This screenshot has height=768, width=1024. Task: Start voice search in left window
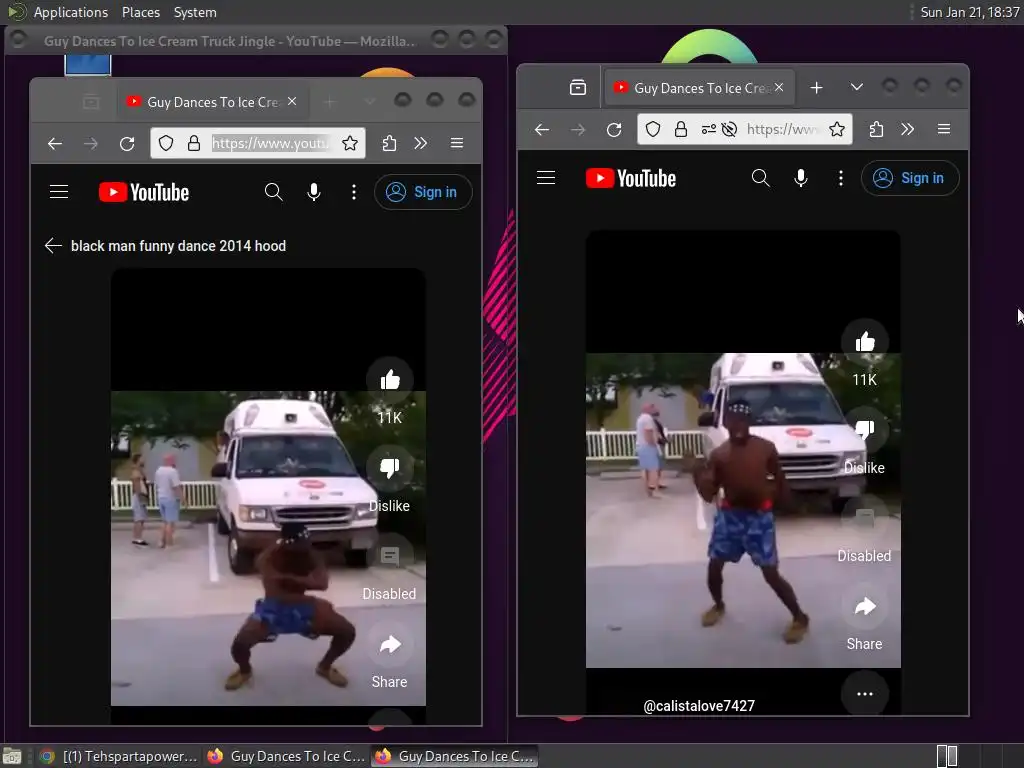[314, 192]
